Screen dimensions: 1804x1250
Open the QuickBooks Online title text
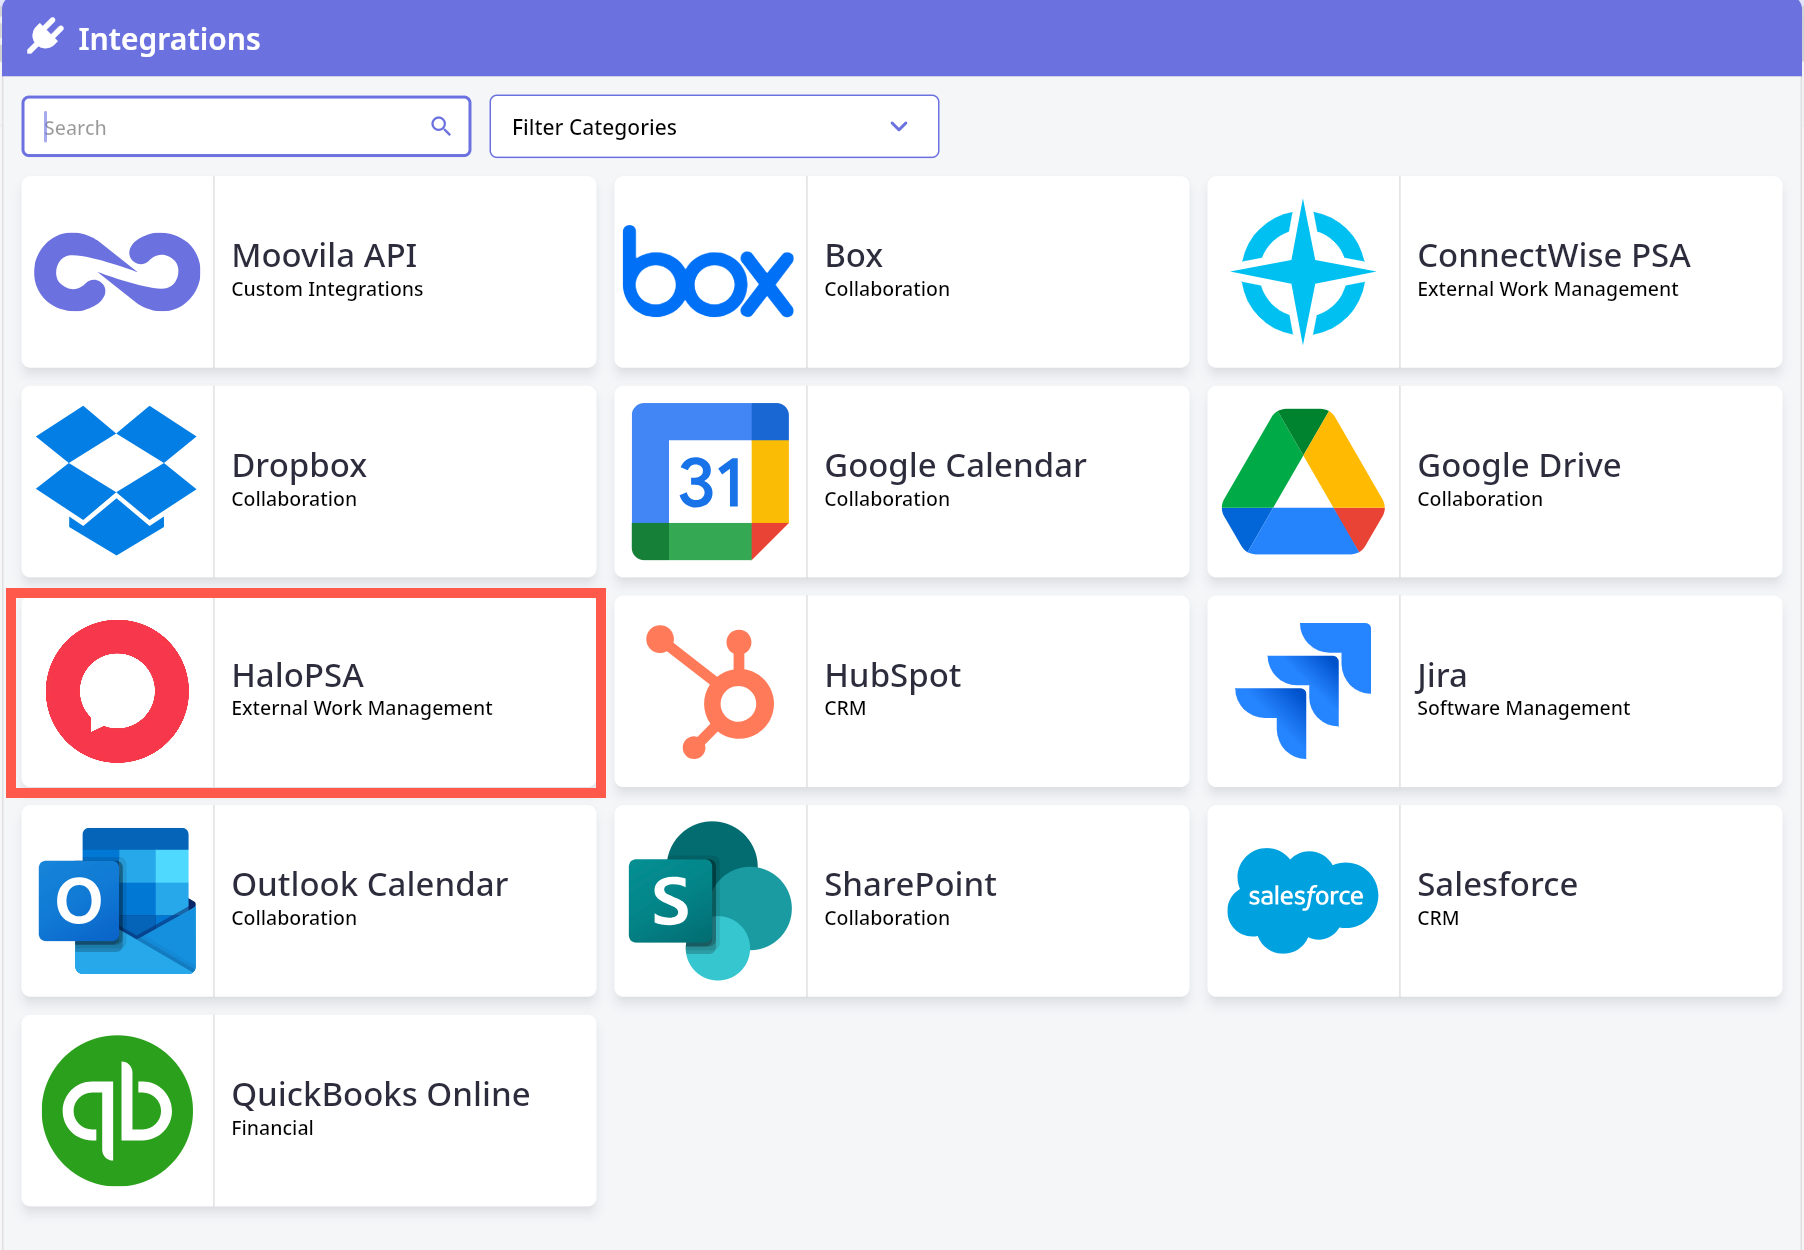tap(380, 1095)
